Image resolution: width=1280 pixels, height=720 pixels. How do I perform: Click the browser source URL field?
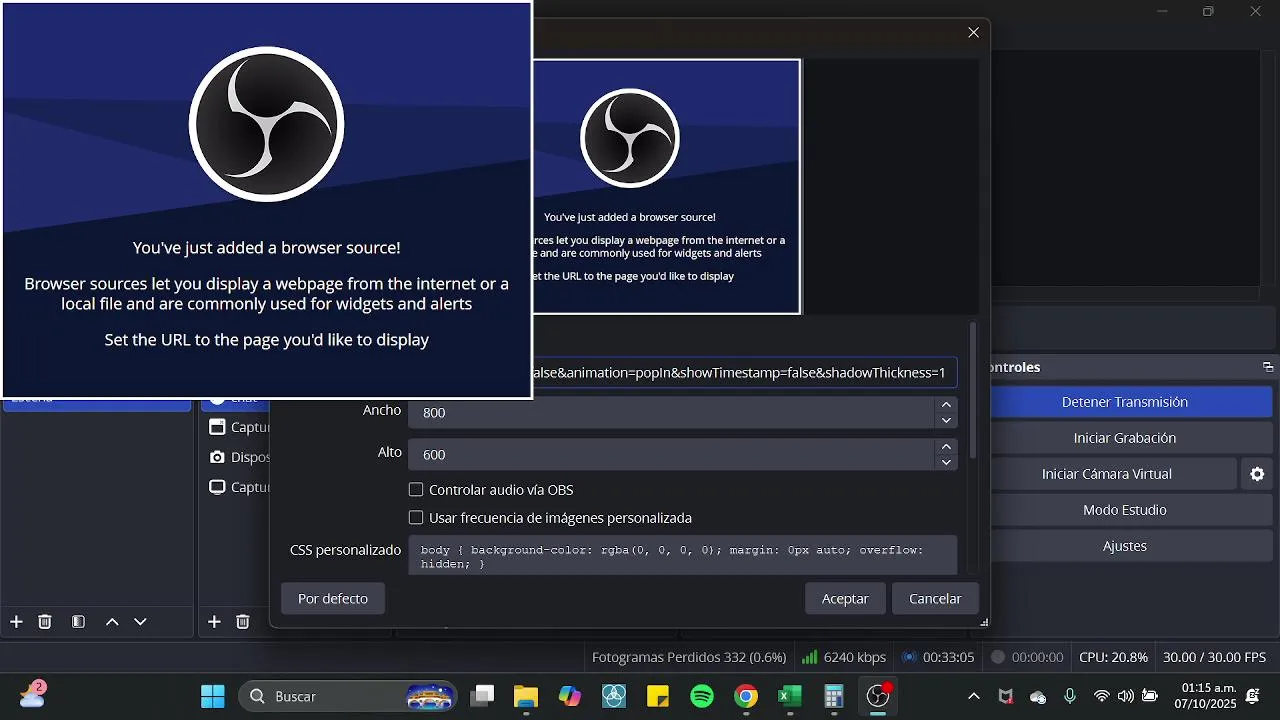pyautogui.click(x=745, y=372)
